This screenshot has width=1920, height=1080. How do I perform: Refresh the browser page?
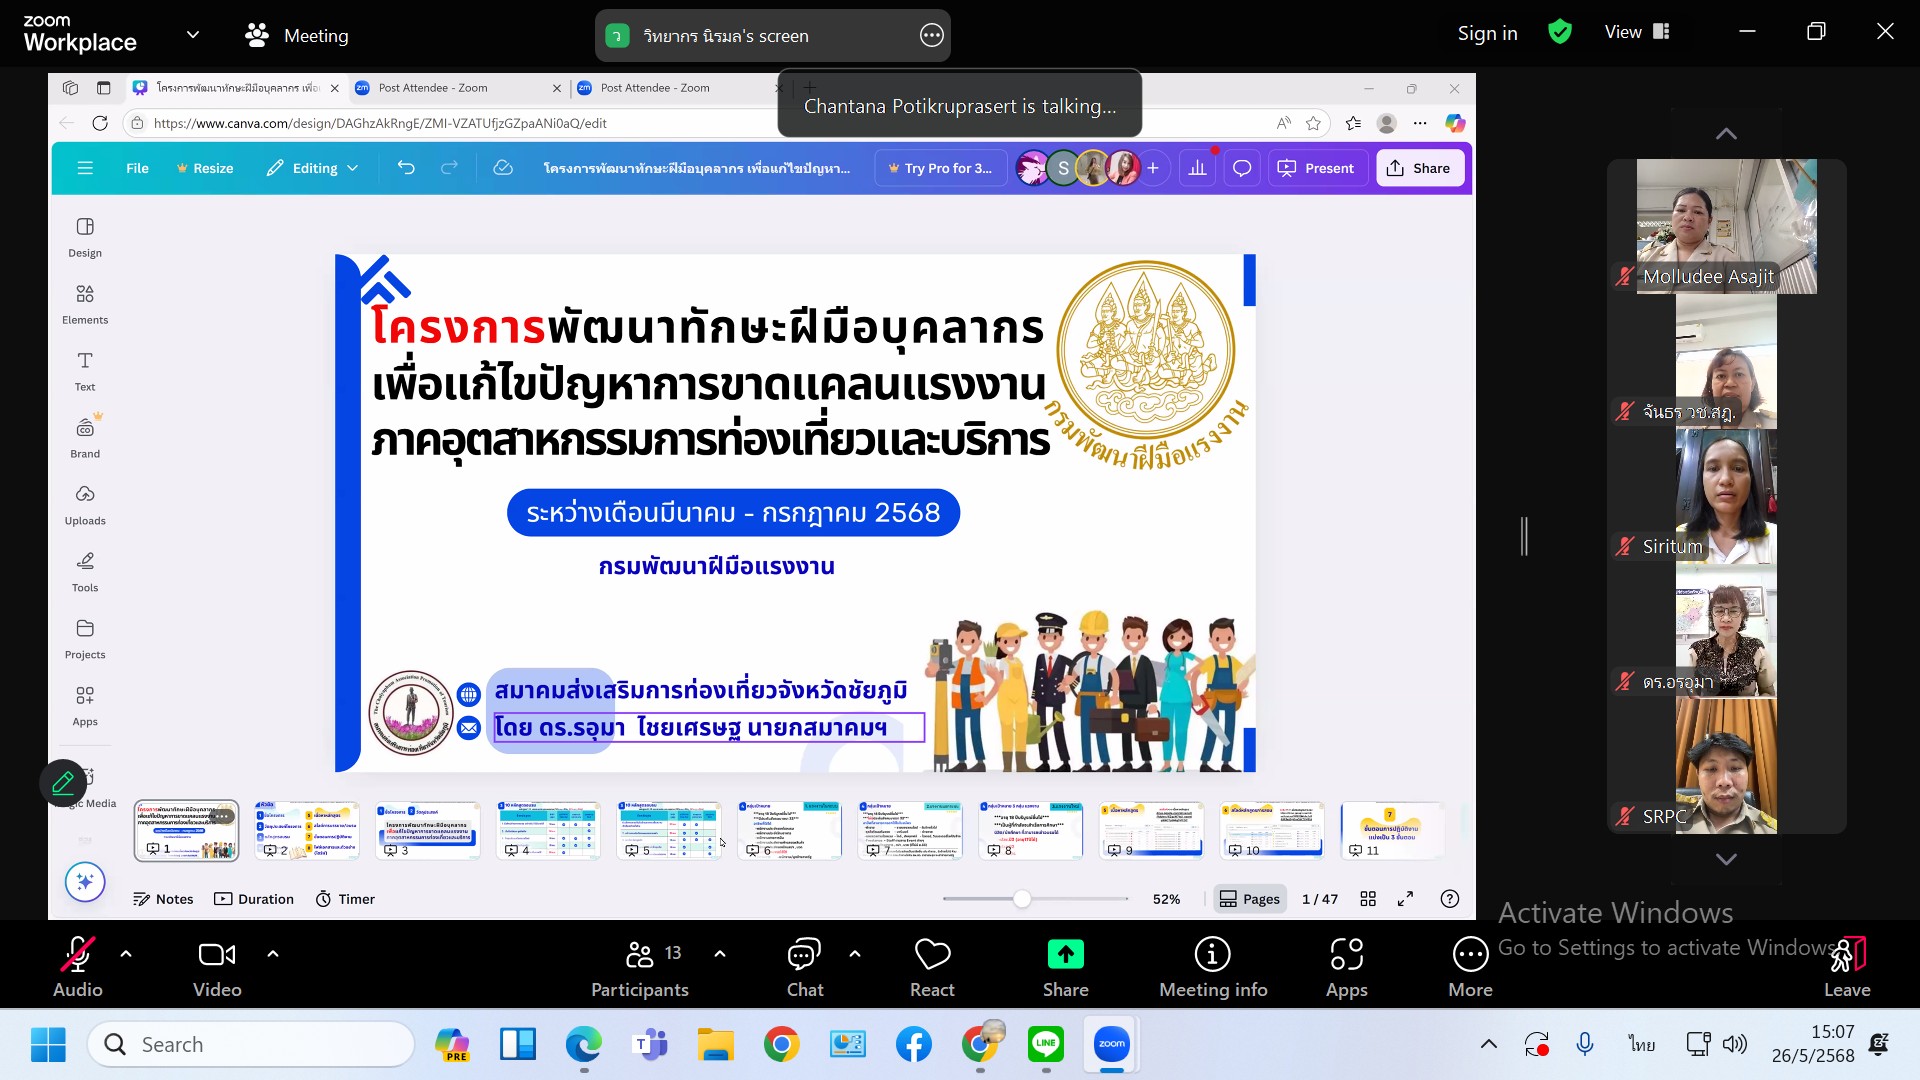pos(100,123)
